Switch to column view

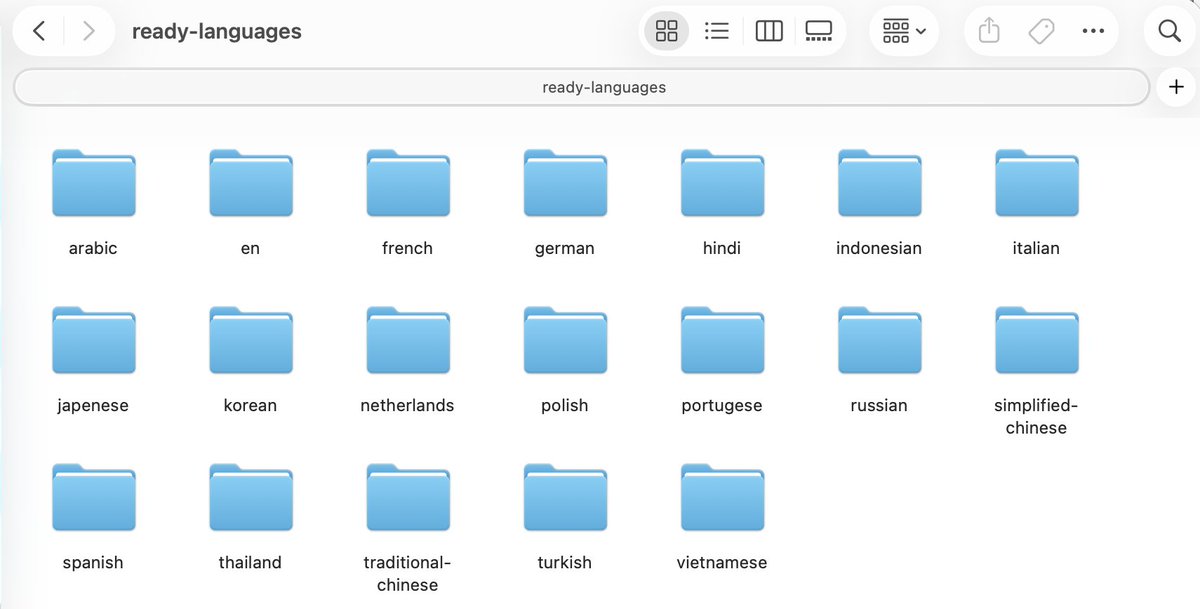click(x=769, y=31)
